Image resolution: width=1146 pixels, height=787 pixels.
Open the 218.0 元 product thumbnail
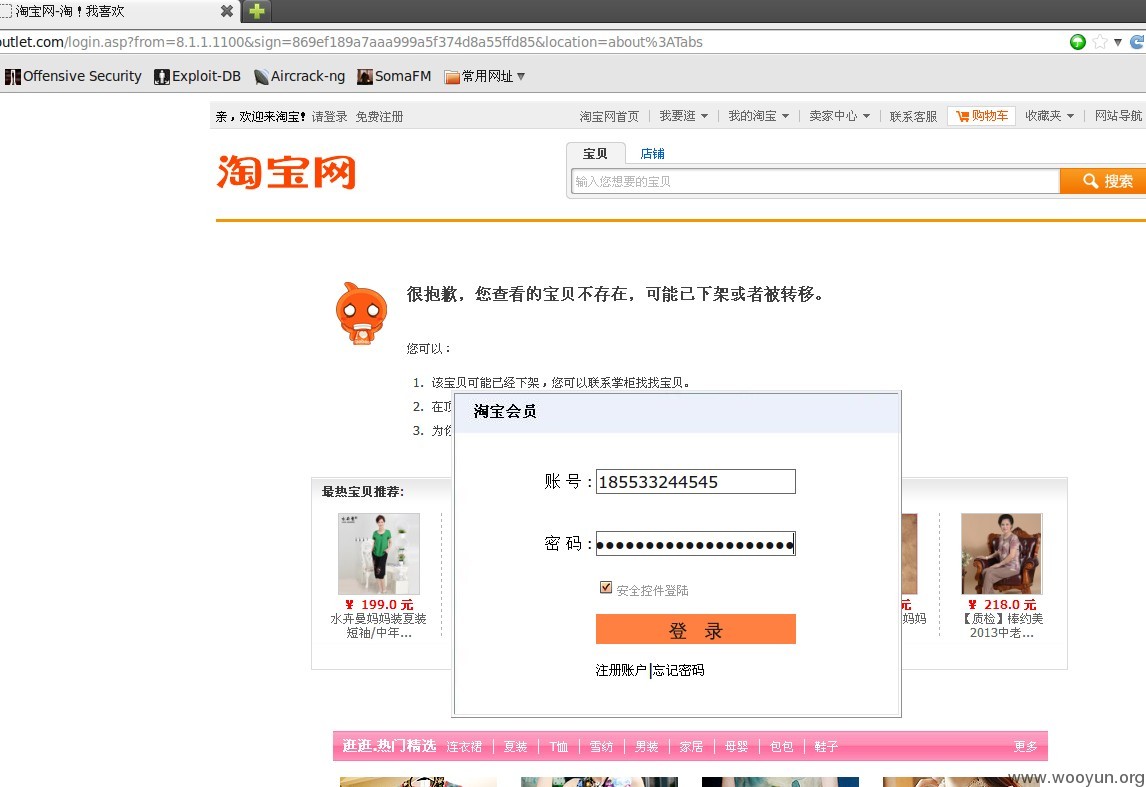(x=1001, y=553)
